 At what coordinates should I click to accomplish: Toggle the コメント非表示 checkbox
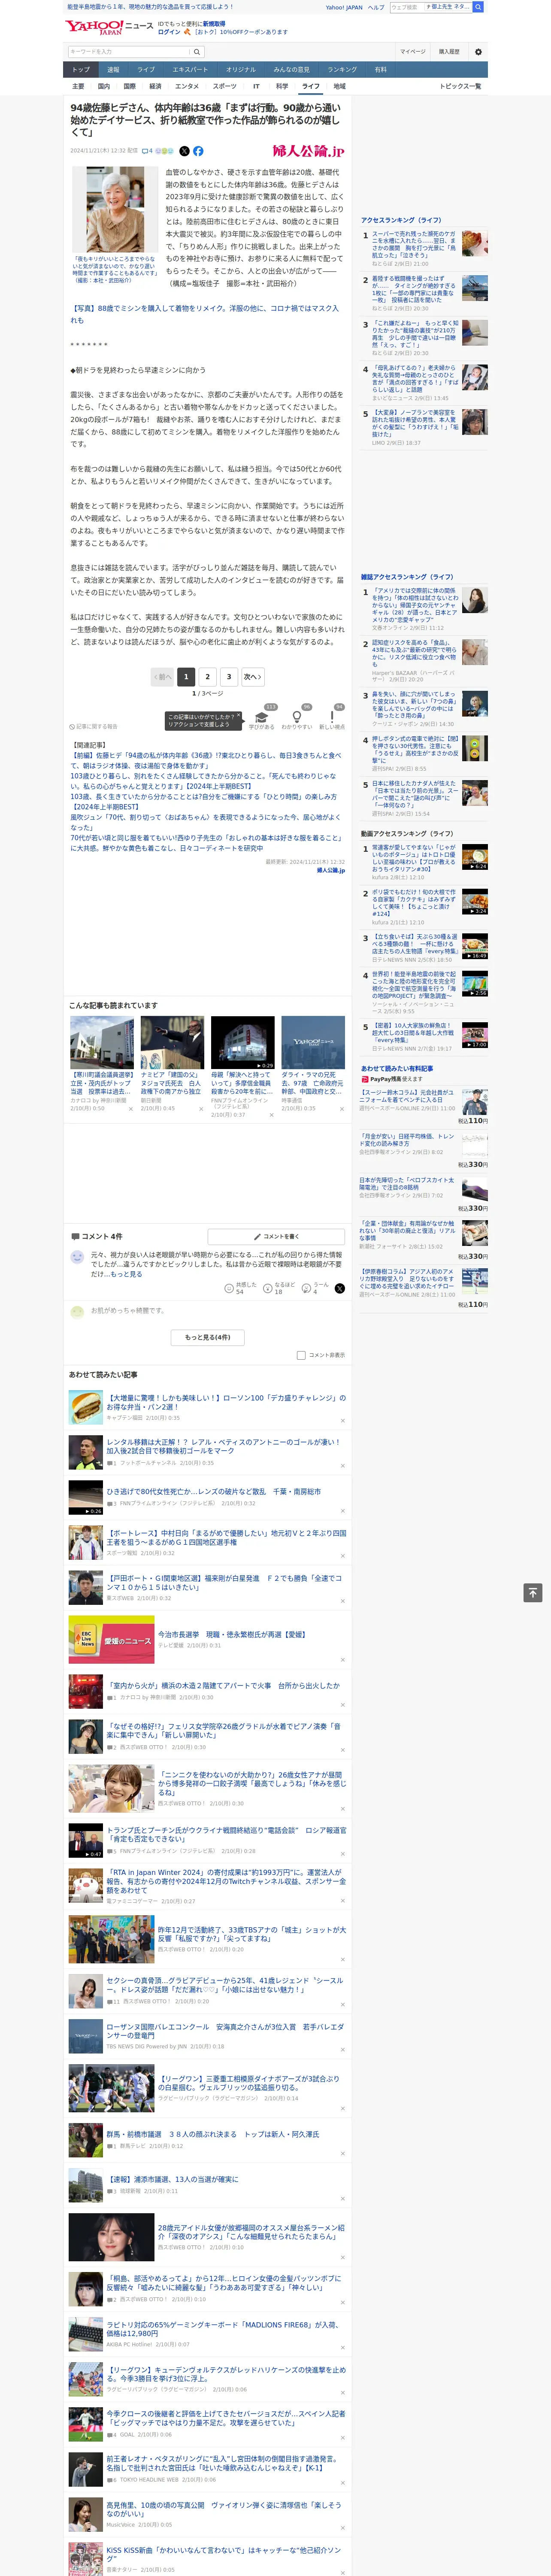tap(301, 1355)
